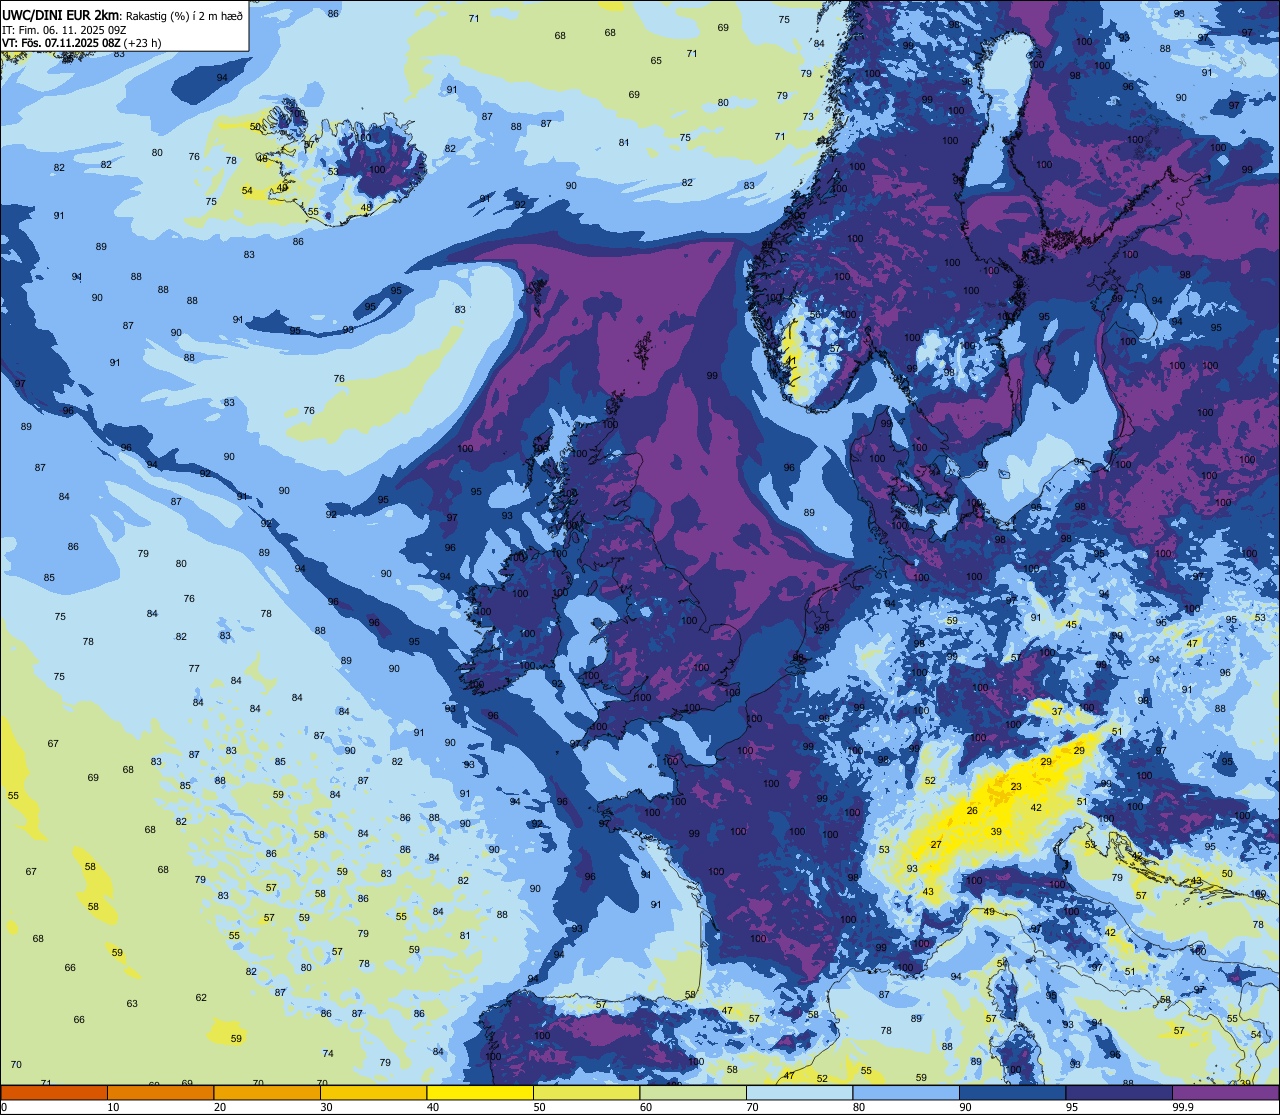Click the humidity value '27' in the yellow zone
Viewport: 1280px width, 1115px height.
point(936,845)
